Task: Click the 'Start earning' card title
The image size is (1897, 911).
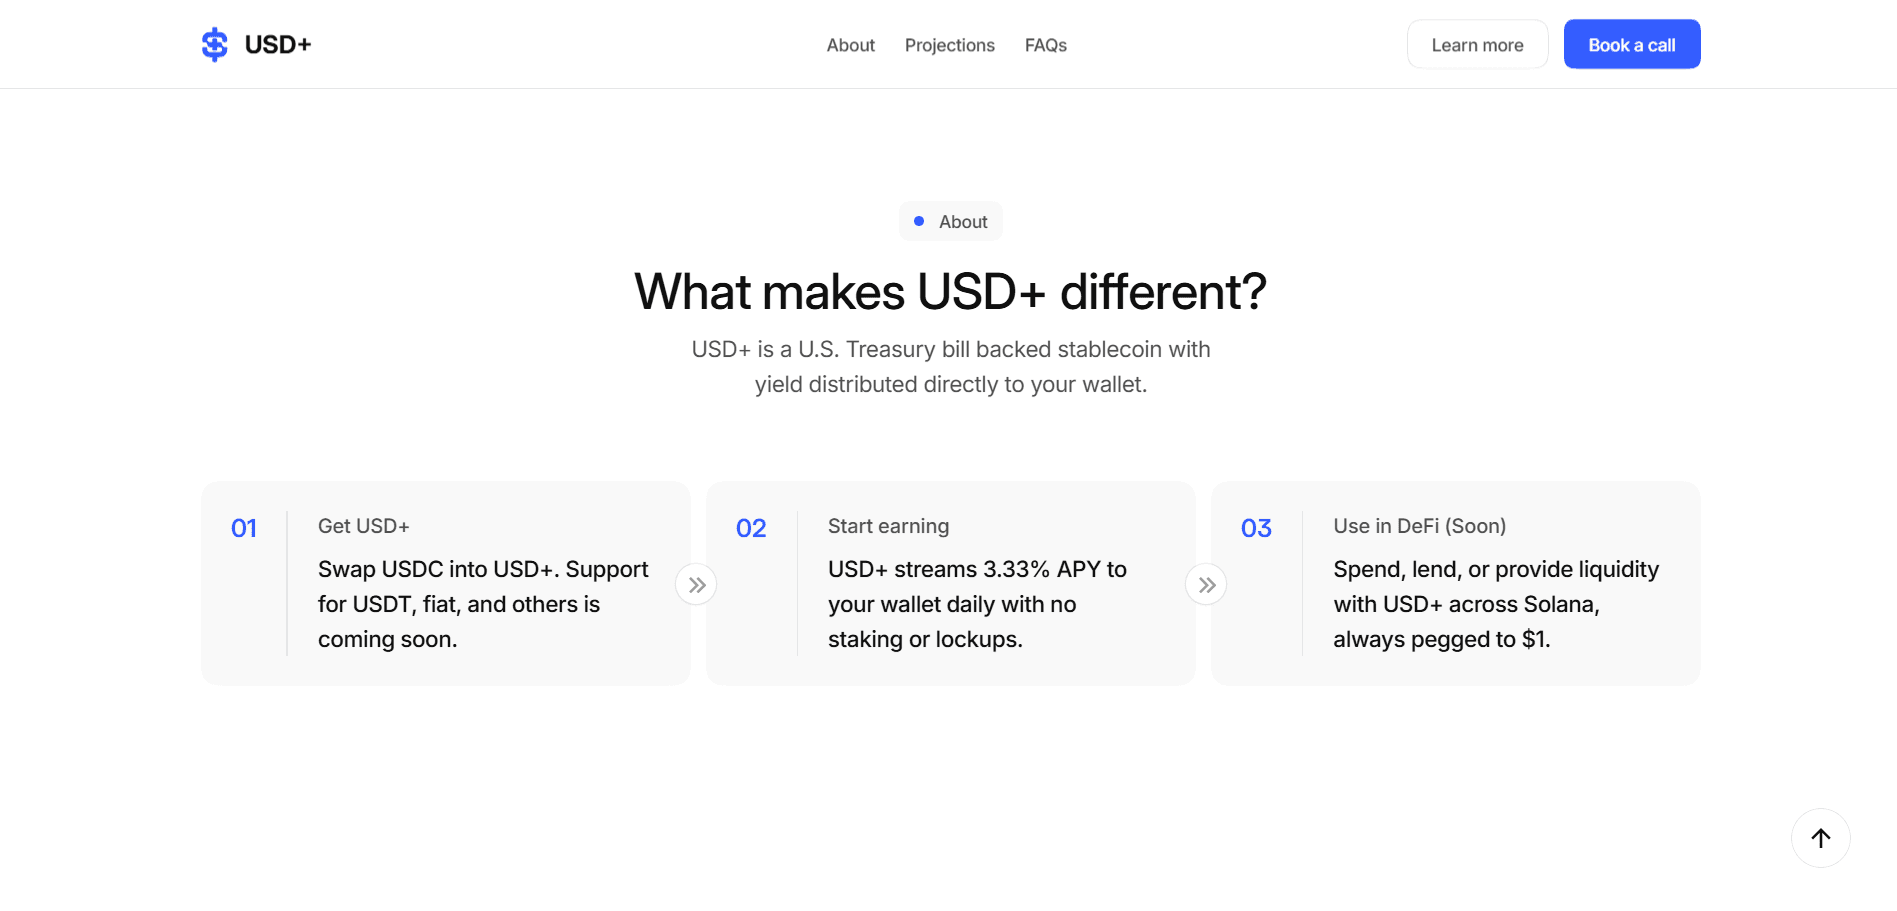Action: coord(889,526)
